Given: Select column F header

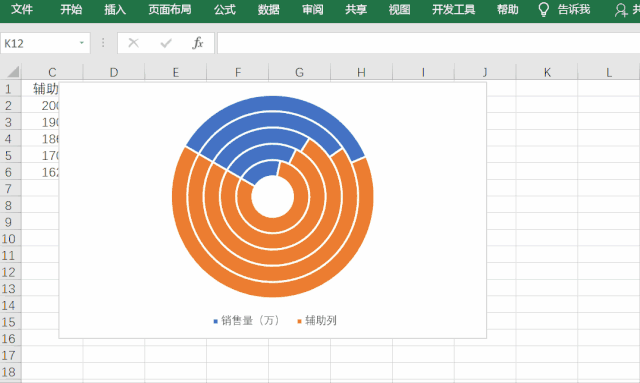Looking at the screenshot, I should point(238,72).
